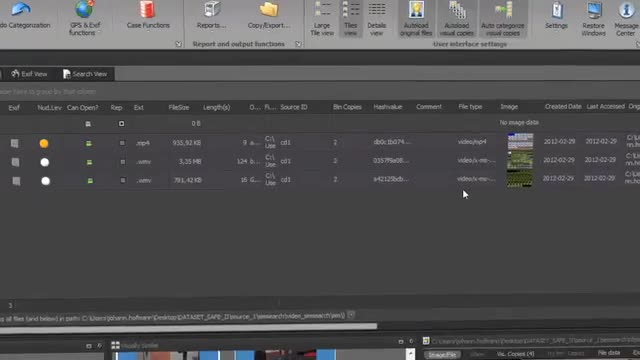Switch to Exif View tab
This screenshot has height=360, width=640.
(x=29, y=74)
